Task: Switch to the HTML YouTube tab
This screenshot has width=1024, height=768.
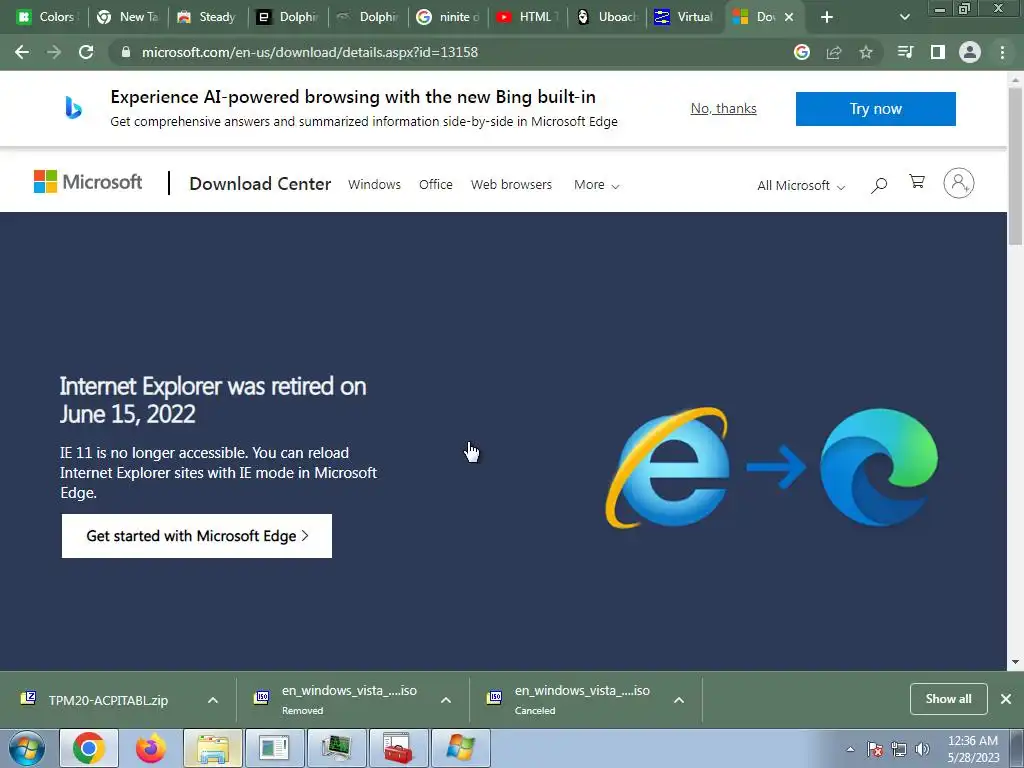Action: 528,17
